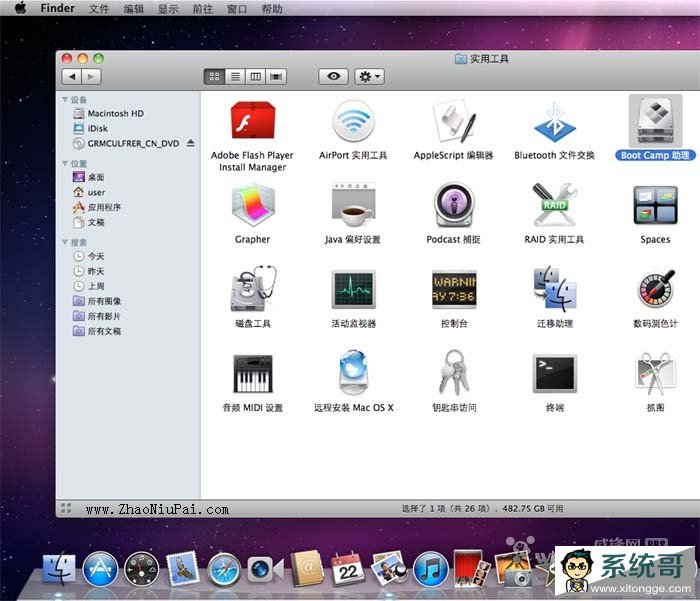Open the user home folder in sidebar
The image size is (700, 601).
tap(89, 192)
